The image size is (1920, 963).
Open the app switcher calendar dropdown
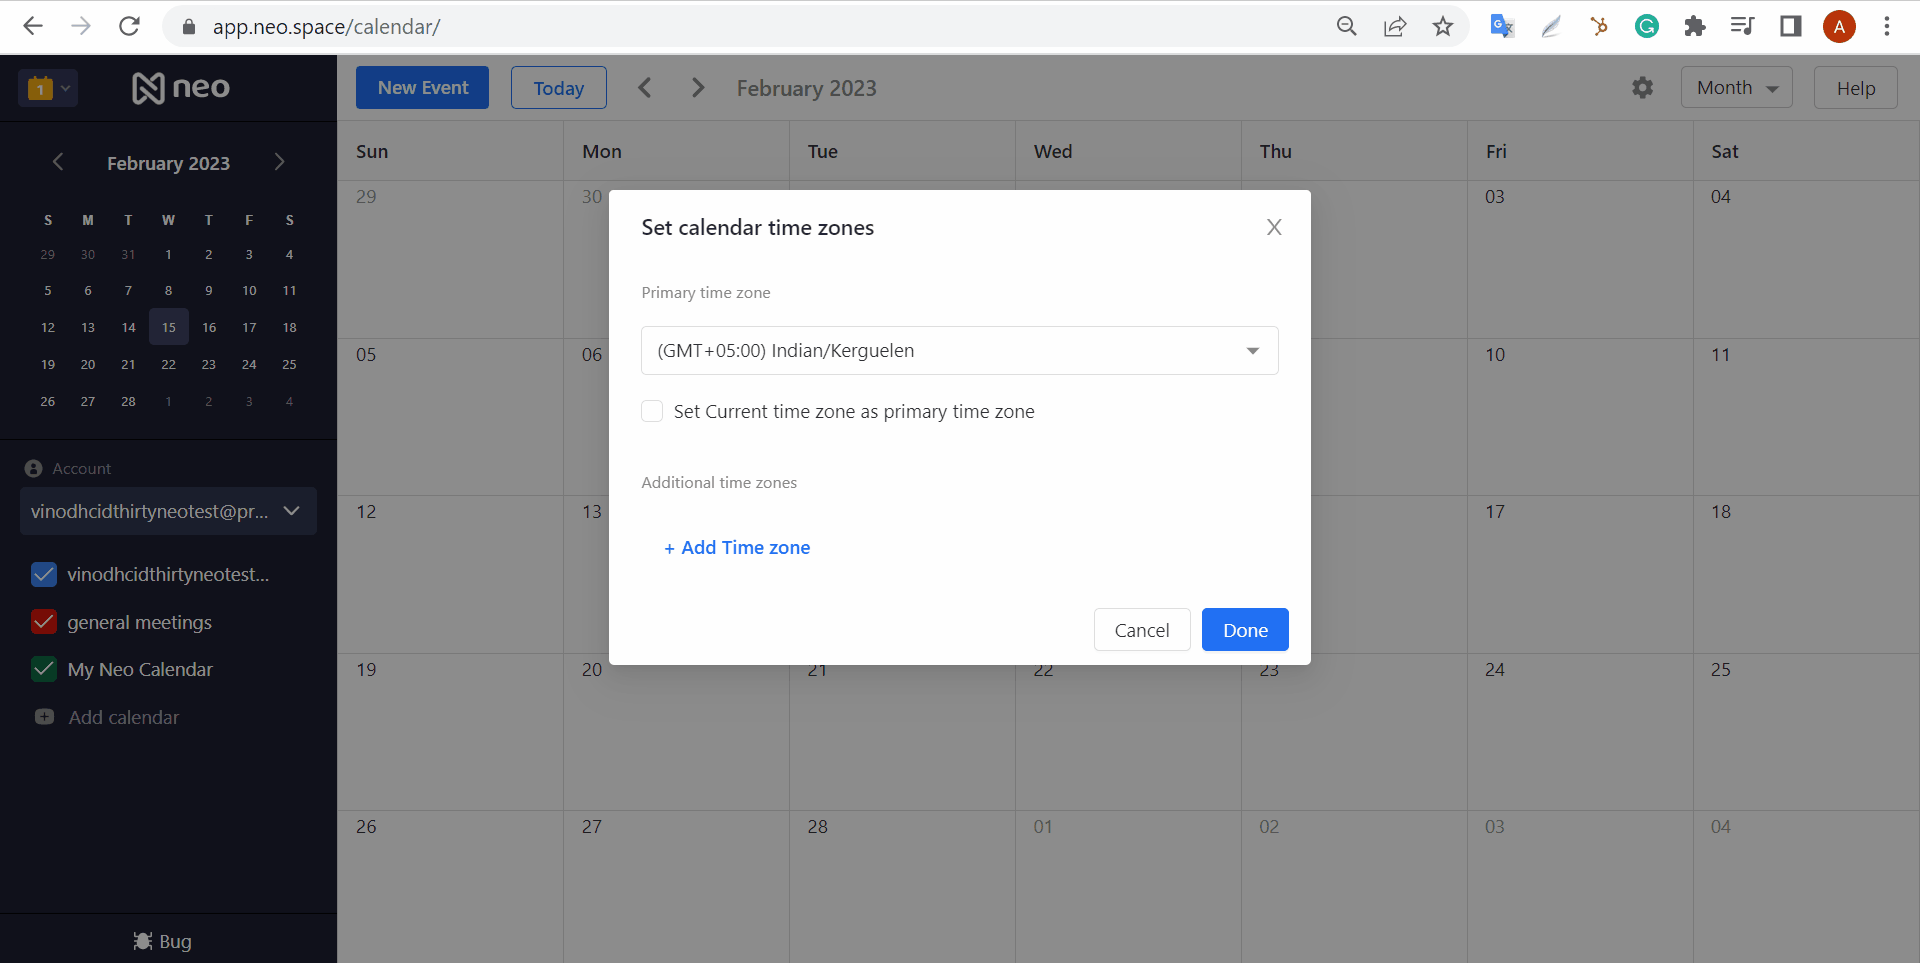pyautogui.click(x=47, y=88)
